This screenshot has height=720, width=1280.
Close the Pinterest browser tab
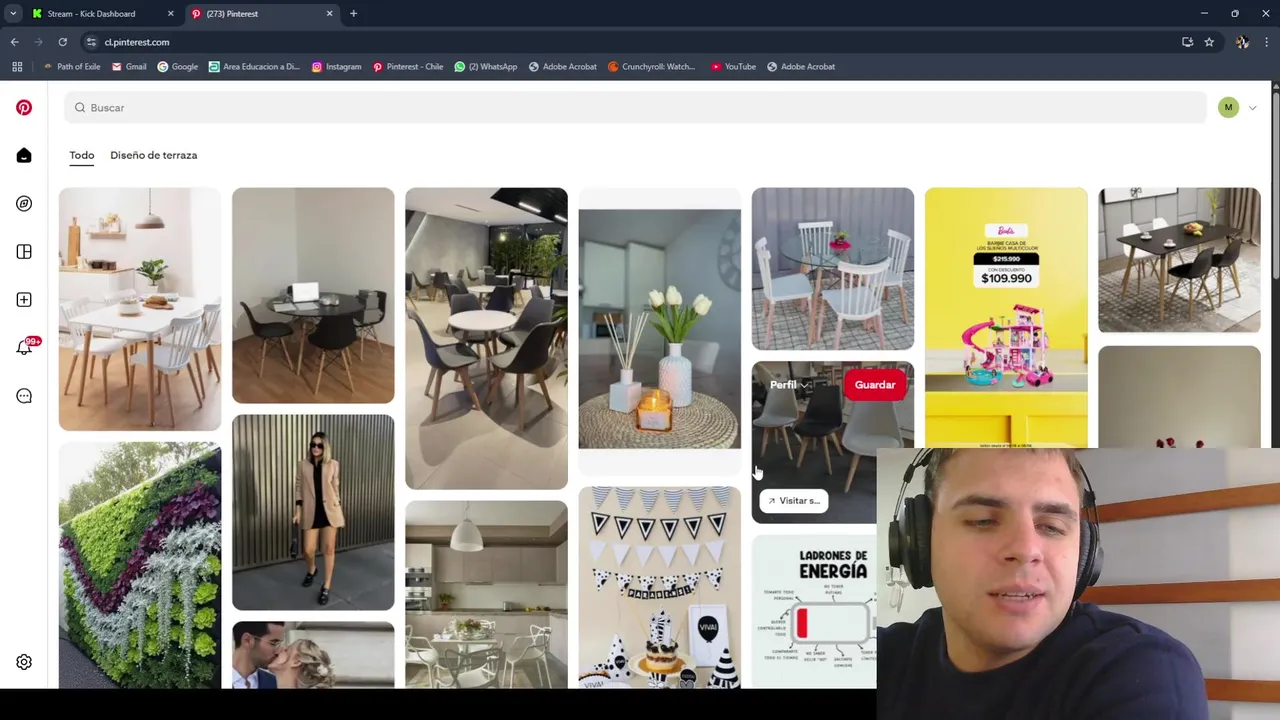pos(329,14)
